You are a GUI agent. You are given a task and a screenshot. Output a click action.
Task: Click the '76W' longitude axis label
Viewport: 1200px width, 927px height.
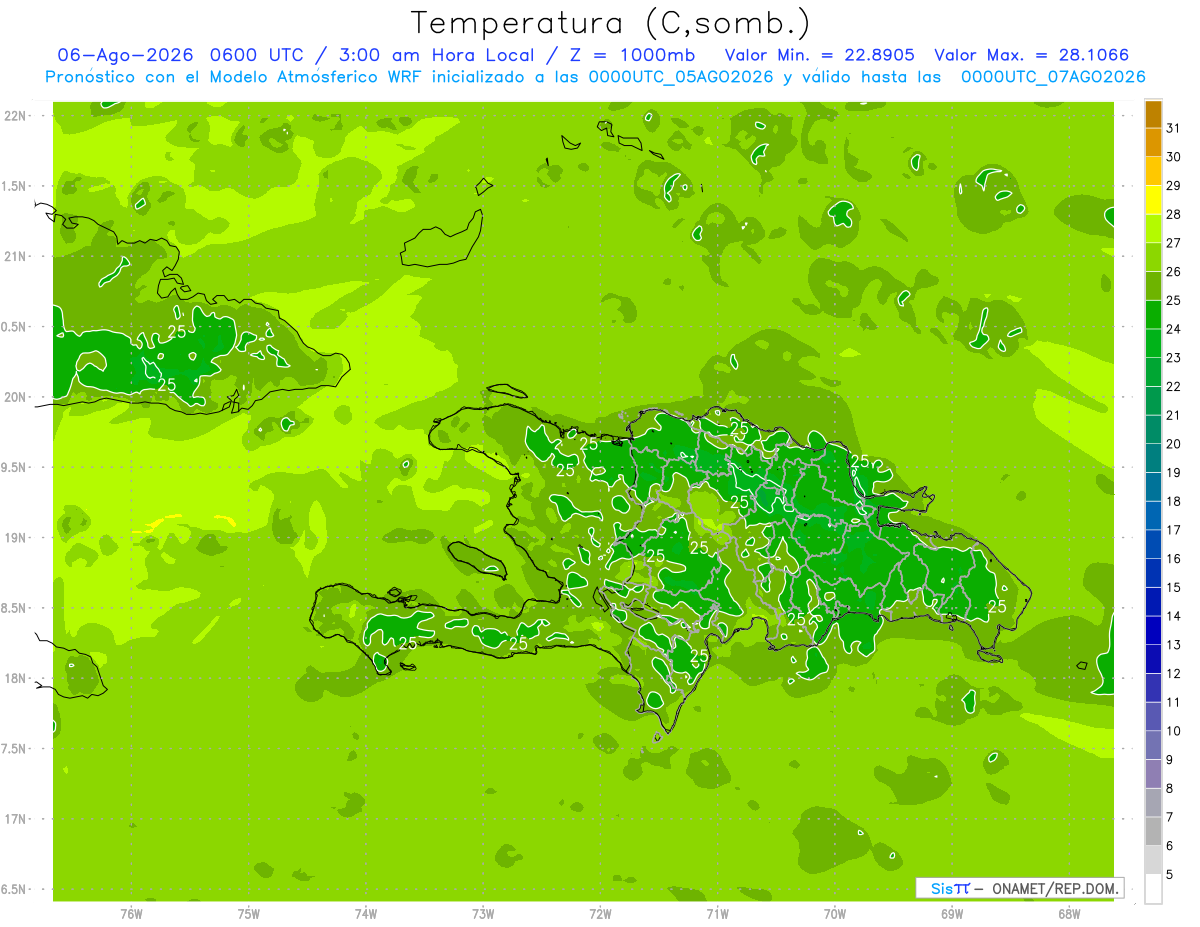(x=131, y=914)
